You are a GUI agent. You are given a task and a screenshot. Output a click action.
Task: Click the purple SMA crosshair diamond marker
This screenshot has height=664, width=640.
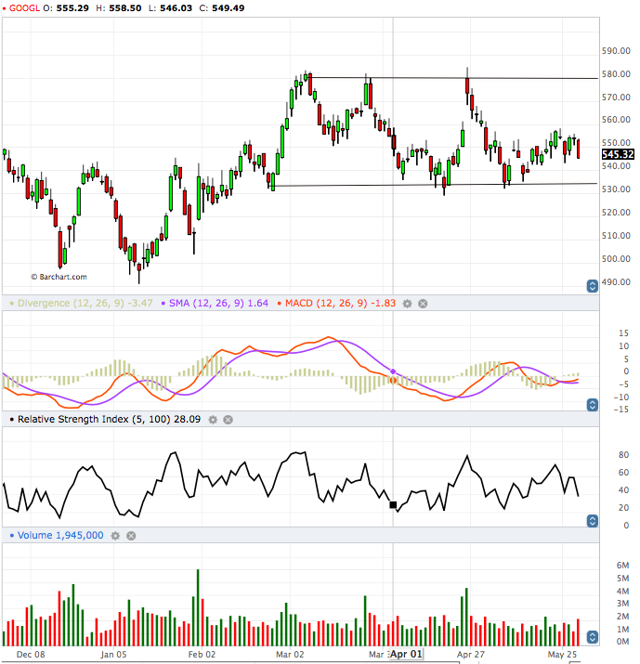pyautogui.click(x=393, y=371)
